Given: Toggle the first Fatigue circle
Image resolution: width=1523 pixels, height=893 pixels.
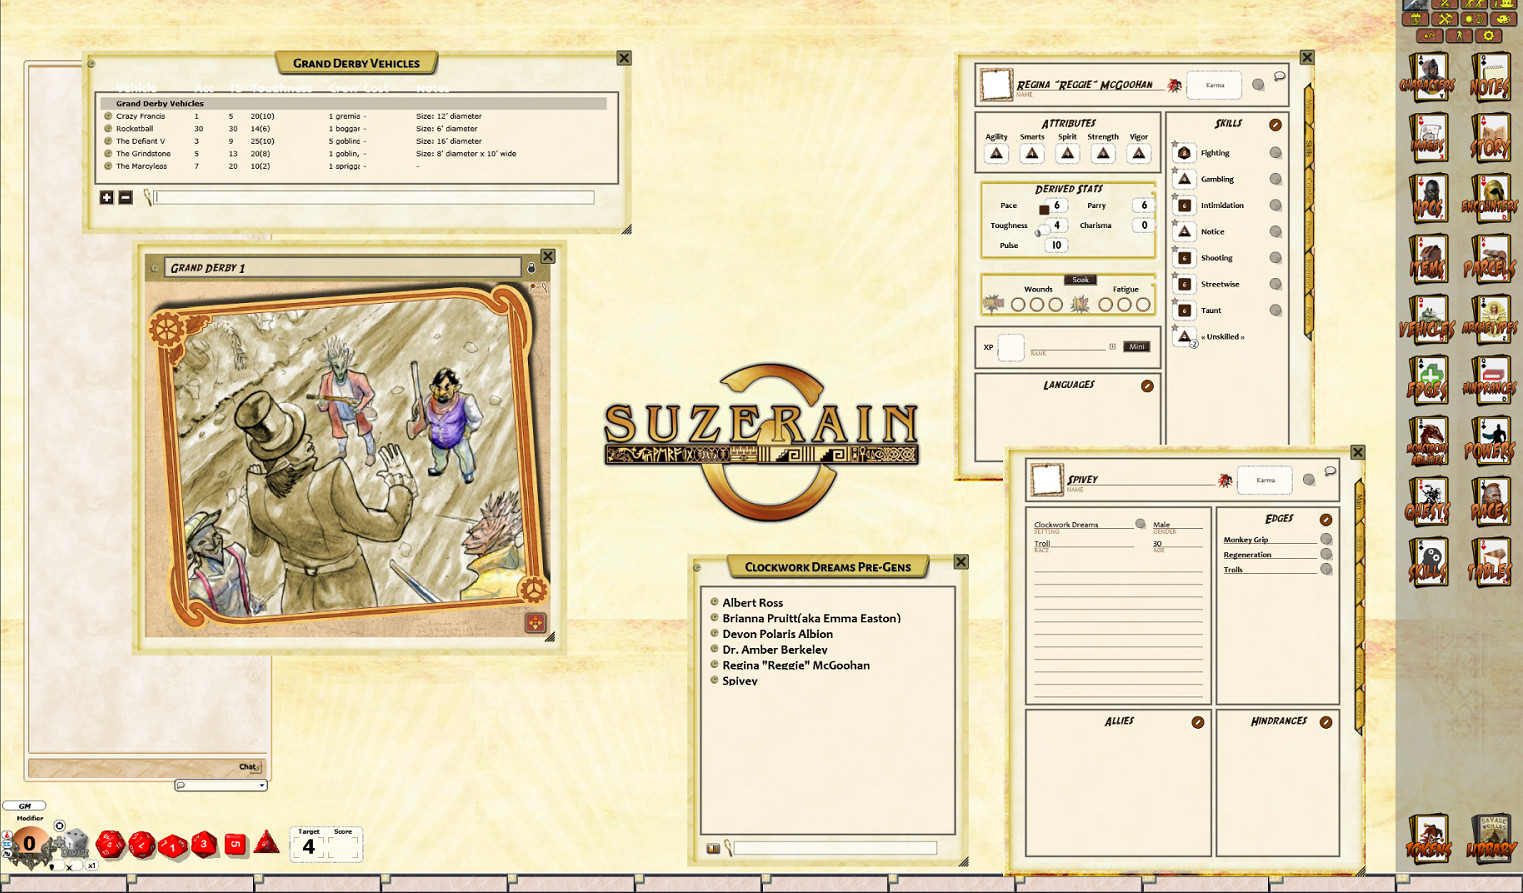Looking at the screenshot, I should [x=1105, y=305].
